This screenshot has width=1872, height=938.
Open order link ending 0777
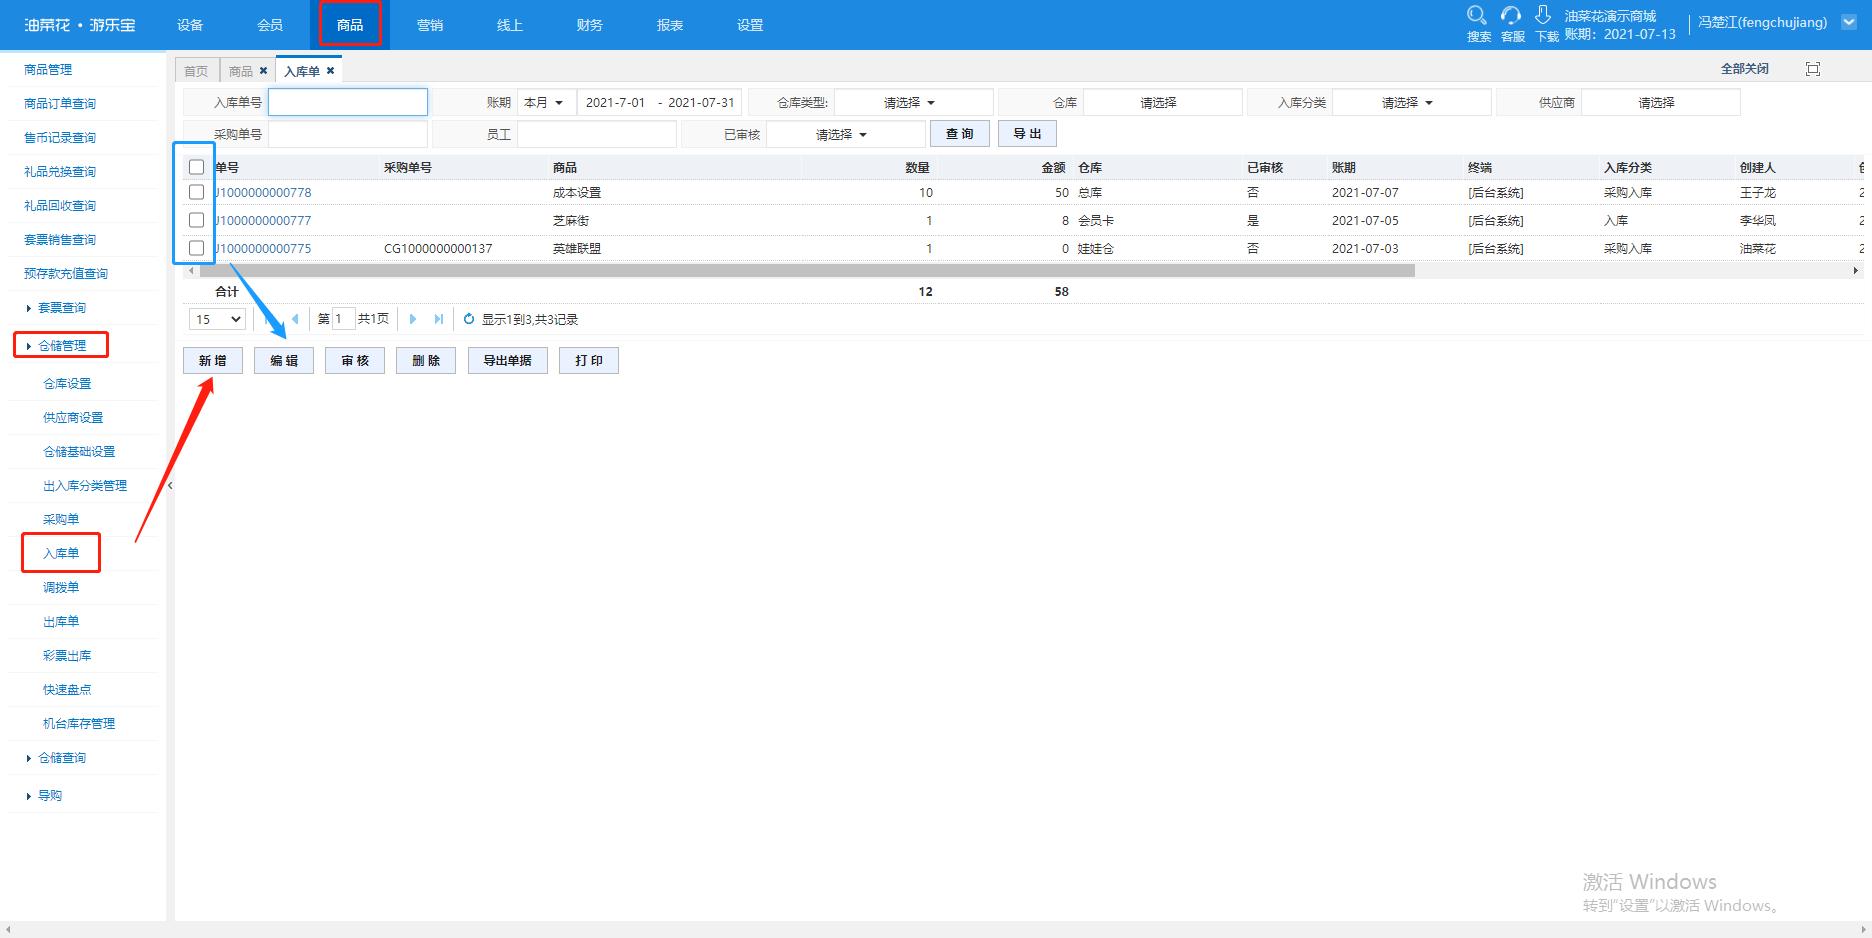[263, 220]
